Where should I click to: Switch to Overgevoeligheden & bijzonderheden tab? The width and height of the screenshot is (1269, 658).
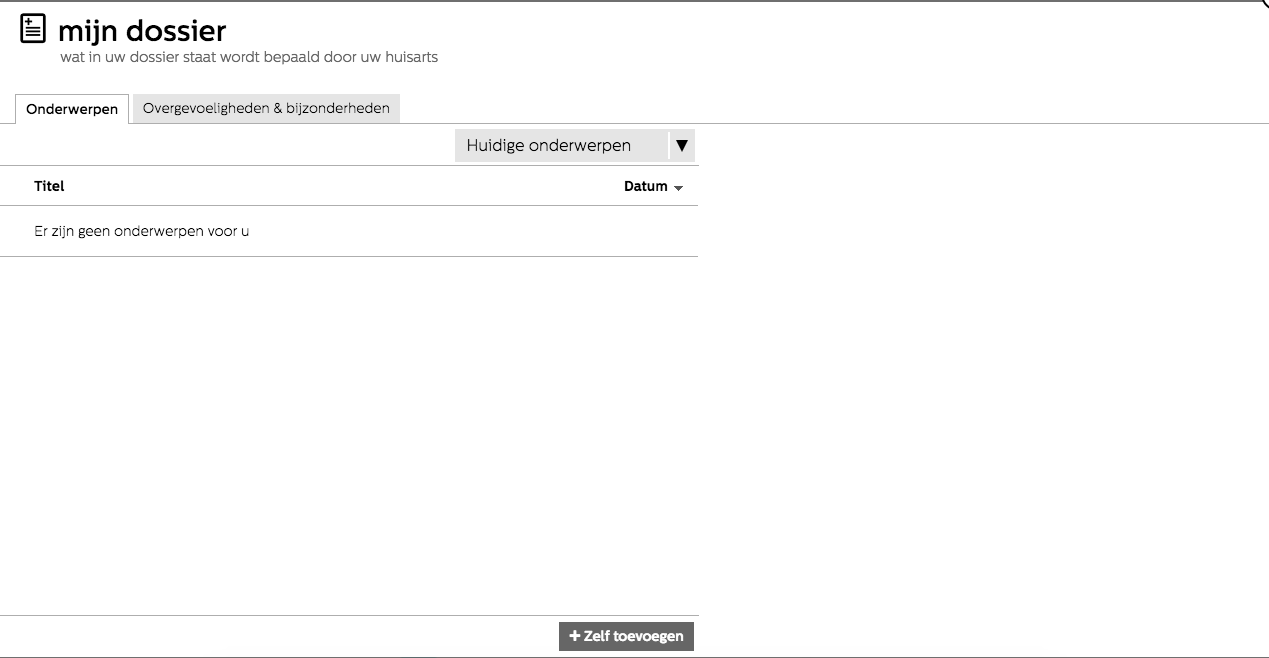pyautogui.click(x=266, y=108)
